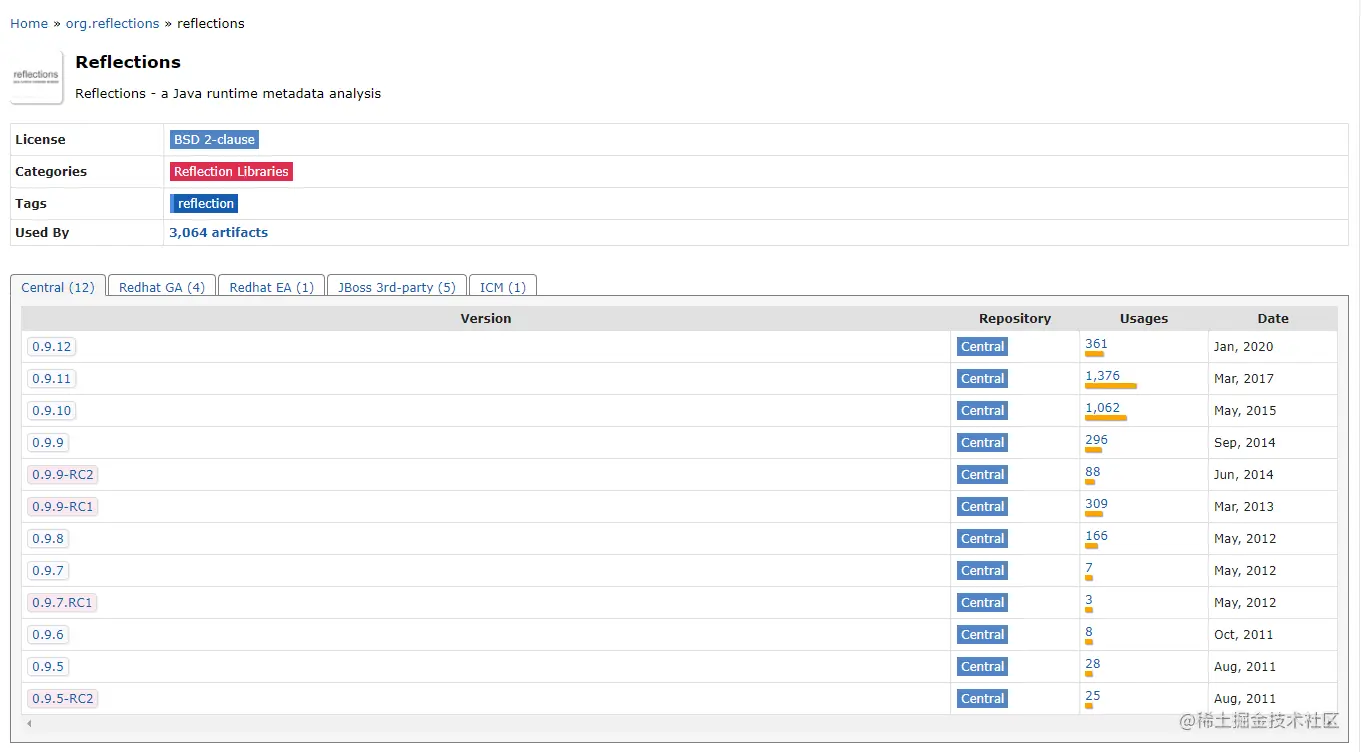The height and width of the screenshot is (752, 1361).
Task: Open 3 usages of 0.9.7.RC1
Action: 1089,600
